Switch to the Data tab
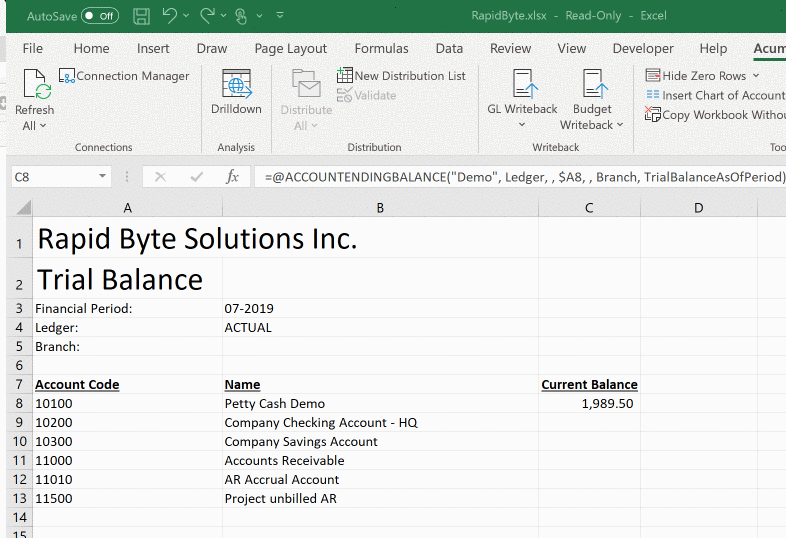The width and height of the screenshot is (786, 538). coord(449,49)
